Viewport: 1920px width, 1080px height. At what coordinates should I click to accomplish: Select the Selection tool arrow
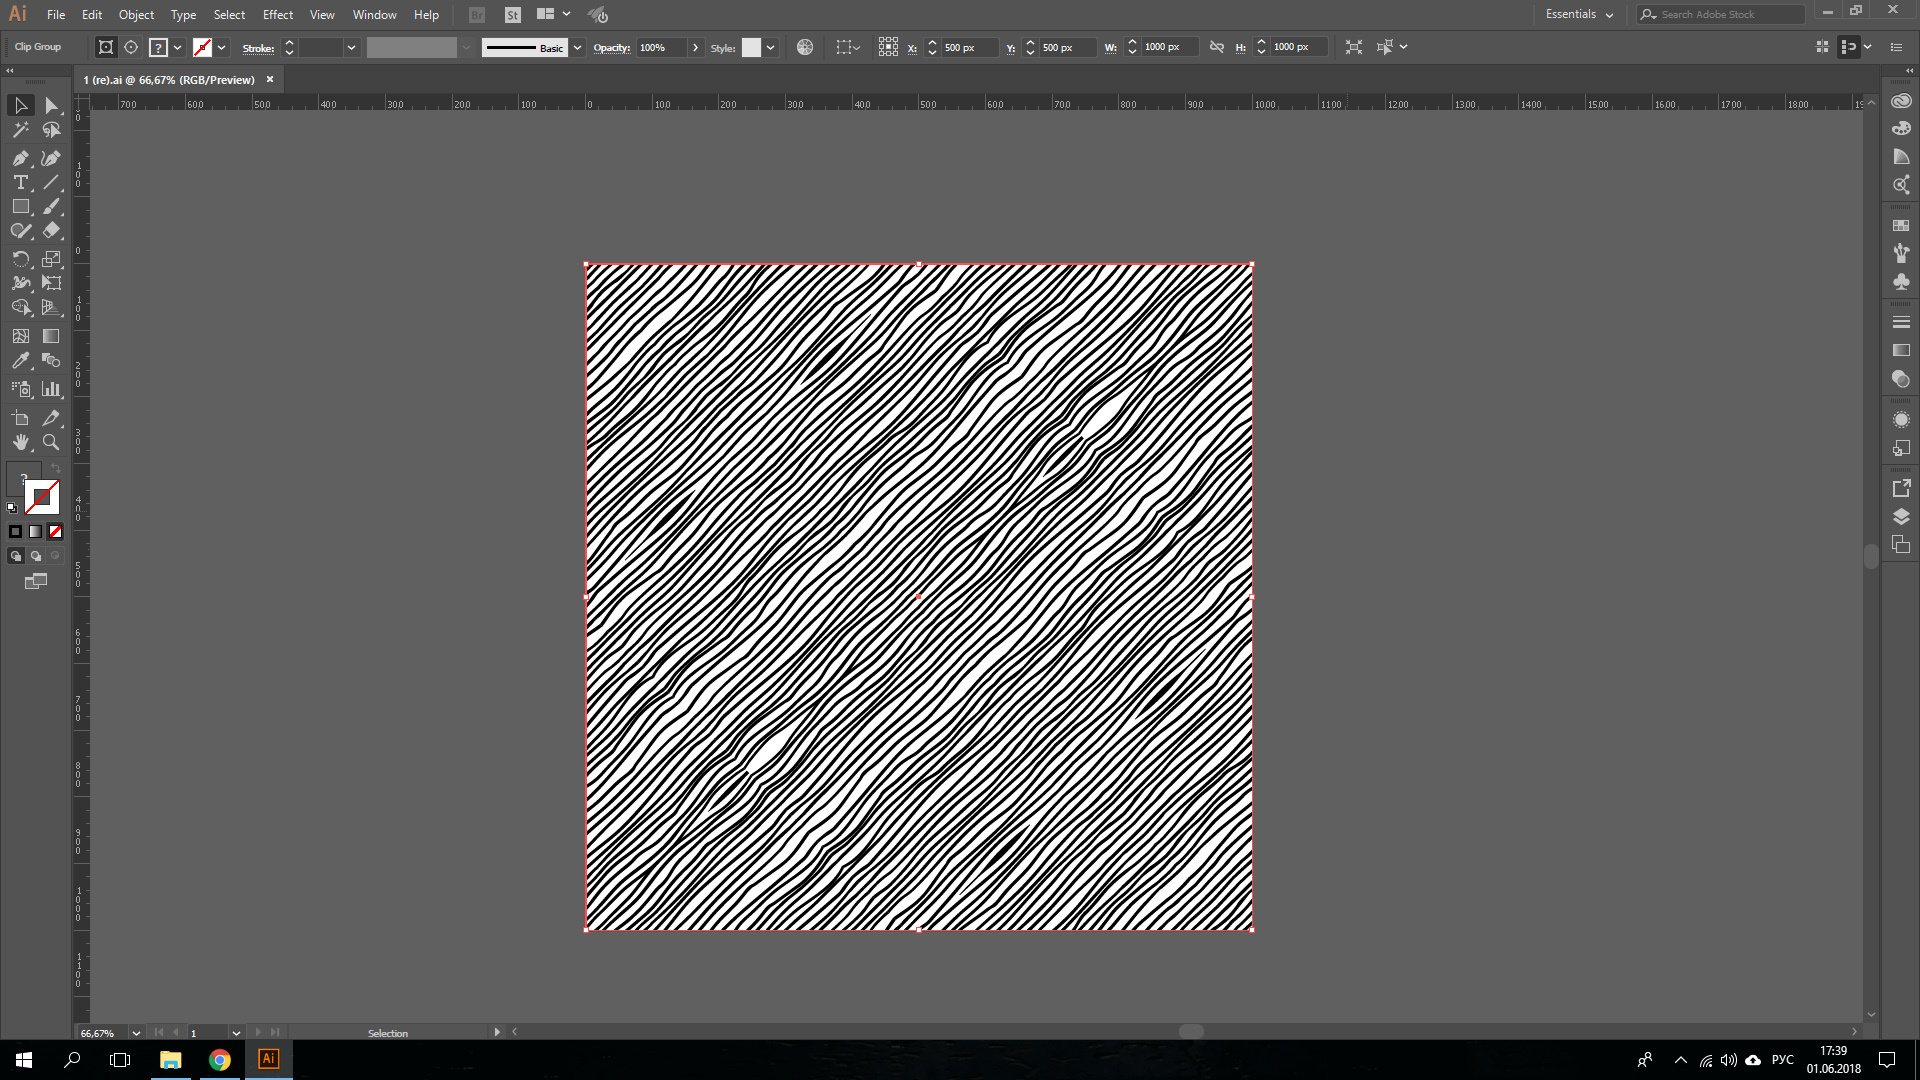21,105
